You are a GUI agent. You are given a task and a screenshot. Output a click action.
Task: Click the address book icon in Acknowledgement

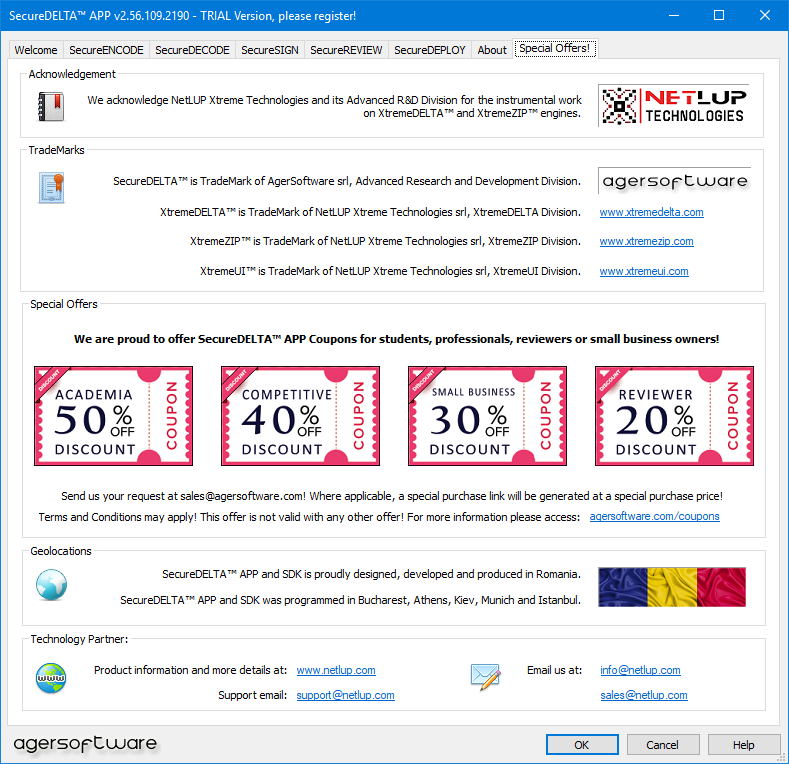pyautogui.click(x=51, y=107)
